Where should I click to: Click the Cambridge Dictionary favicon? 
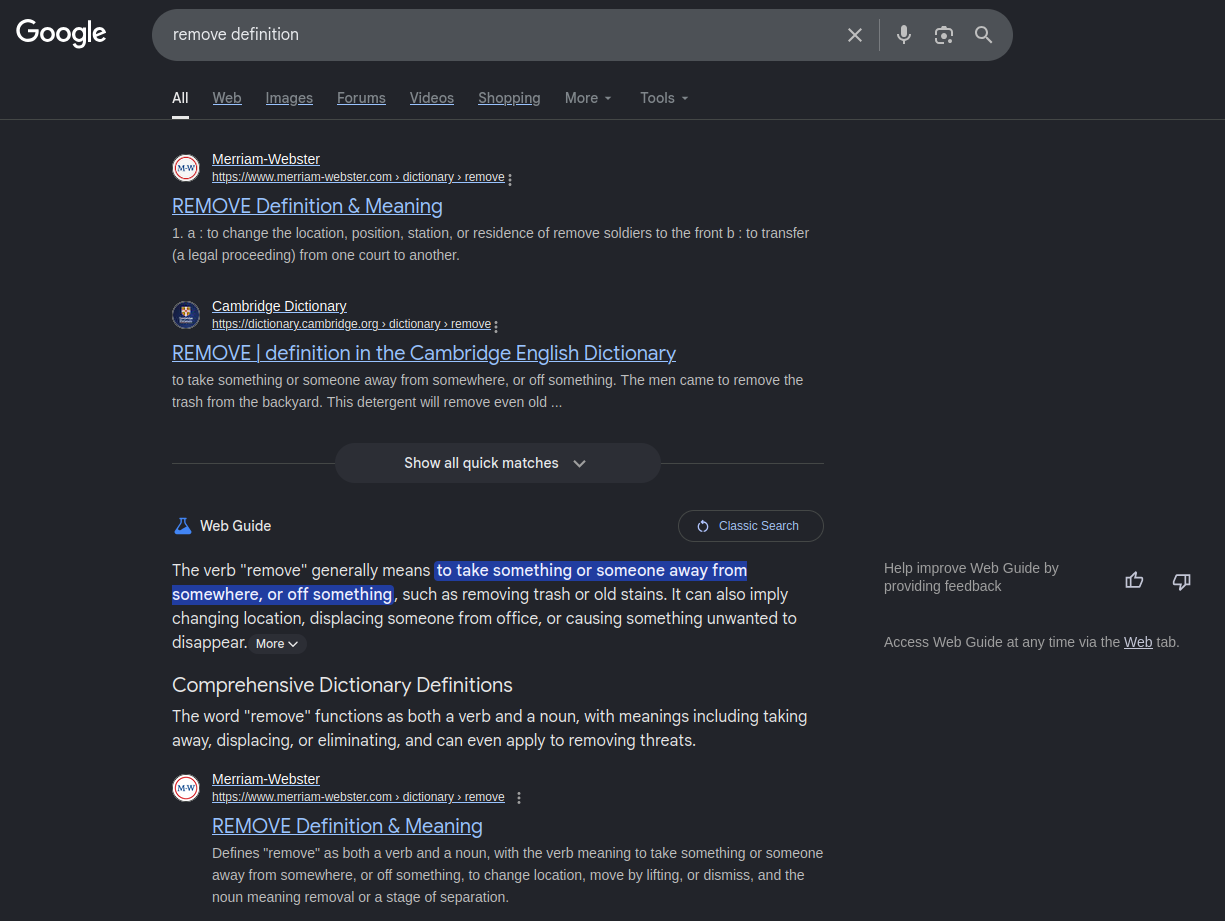[x=186, y=315]
